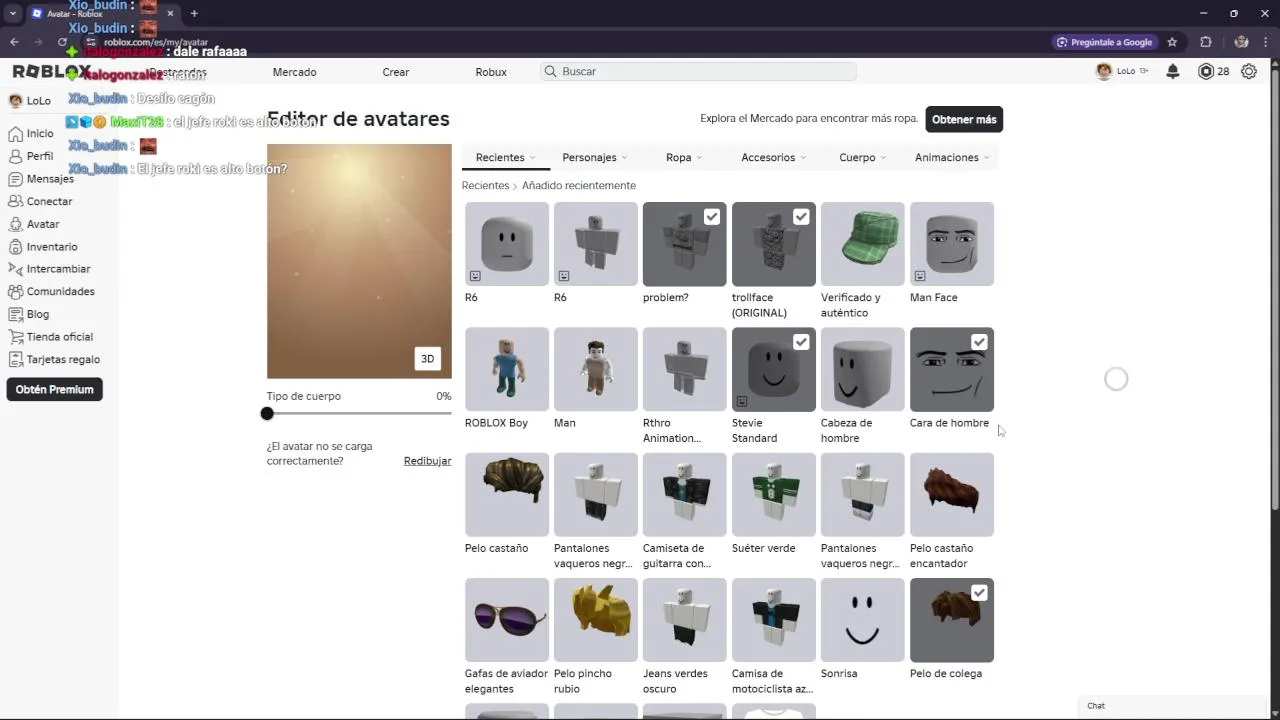Expand the Recientes dropdown tab
Viewport: 1280px width, 720px height.
[x=505, y=158]
